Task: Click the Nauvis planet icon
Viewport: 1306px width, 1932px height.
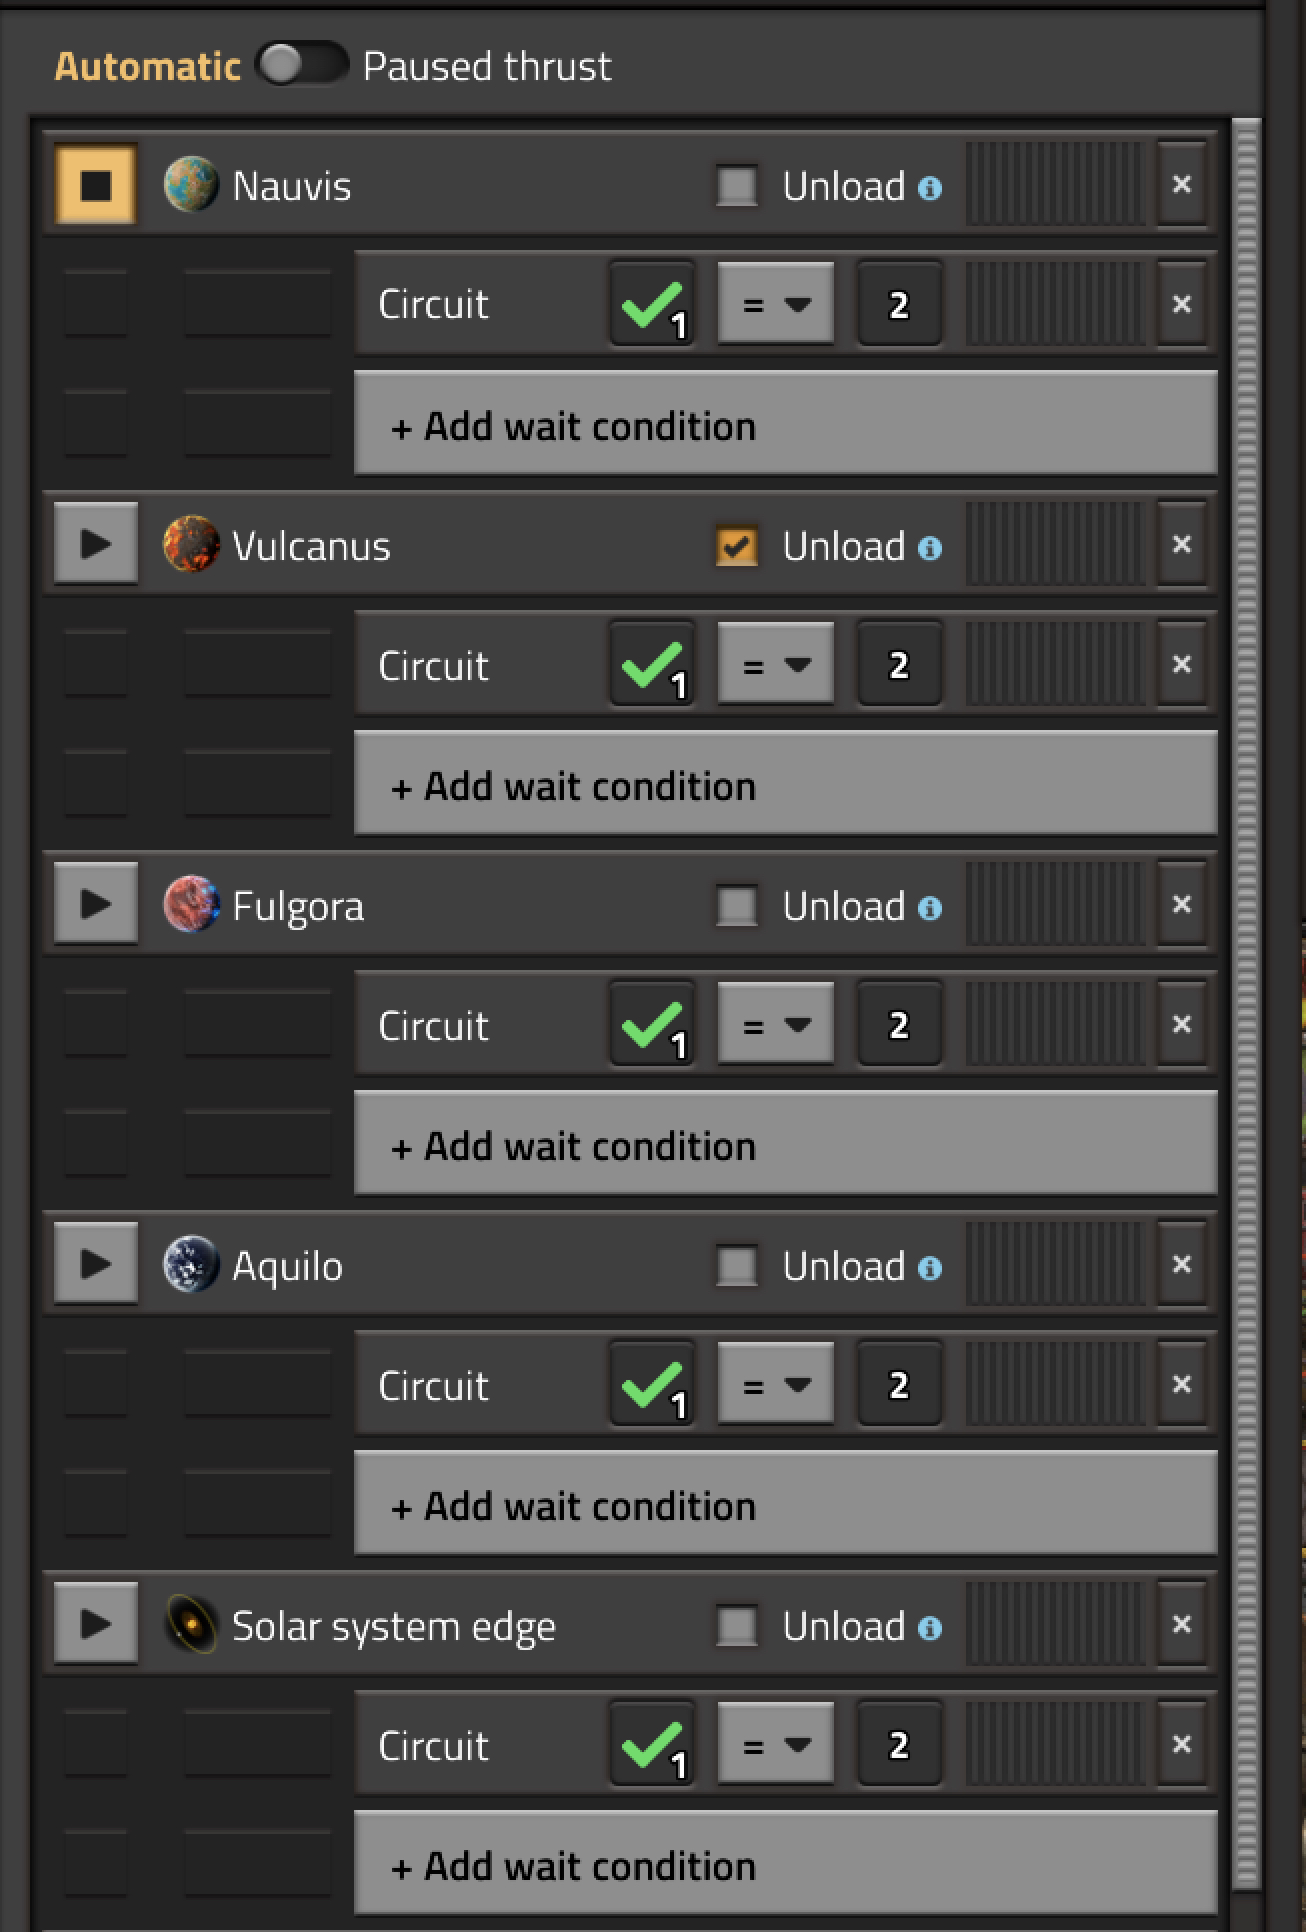Action: click(x=190, y=185)
